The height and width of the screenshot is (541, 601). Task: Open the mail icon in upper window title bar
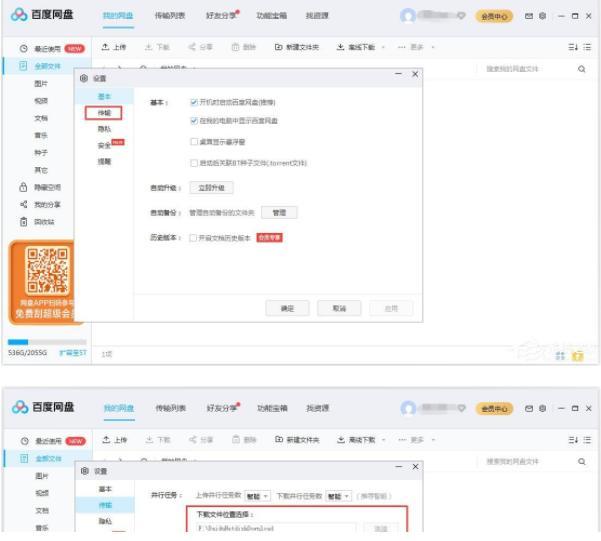pos(529,16)
